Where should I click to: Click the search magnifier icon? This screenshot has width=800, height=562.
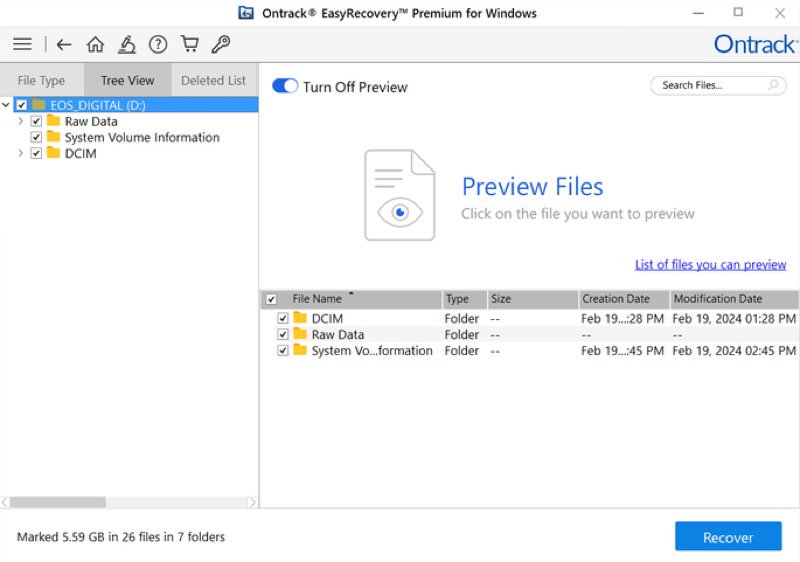click(773, 85)
